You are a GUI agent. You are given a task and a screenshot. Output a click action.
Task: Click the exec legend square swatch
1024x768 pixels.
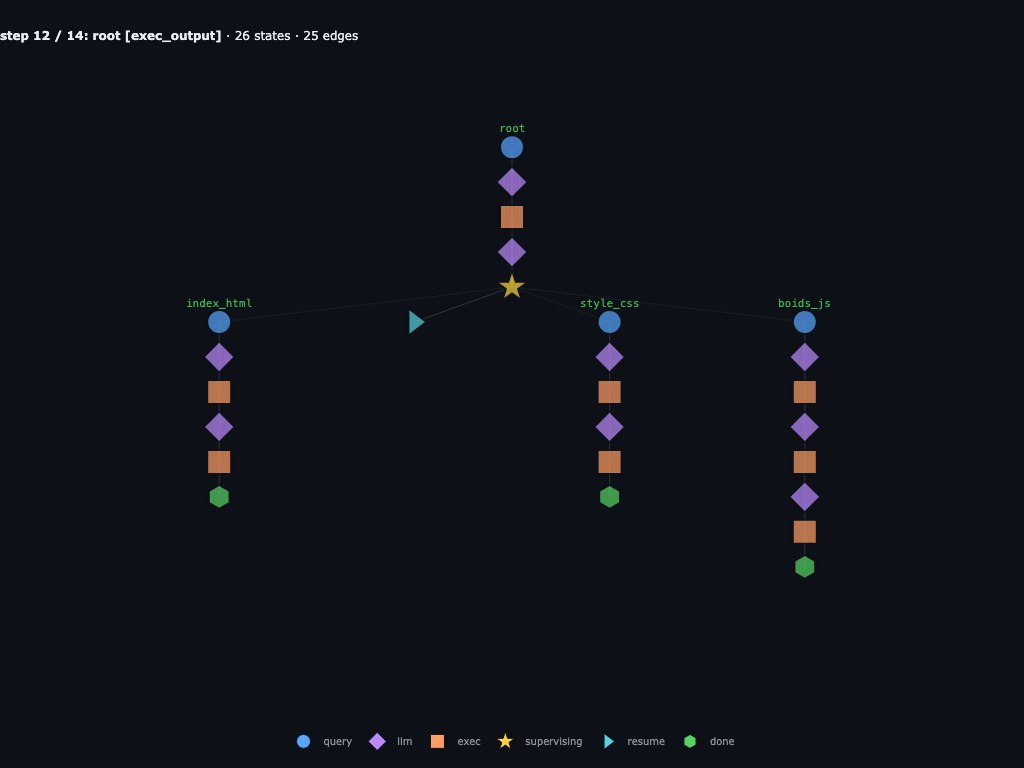(x=438, y=741)
